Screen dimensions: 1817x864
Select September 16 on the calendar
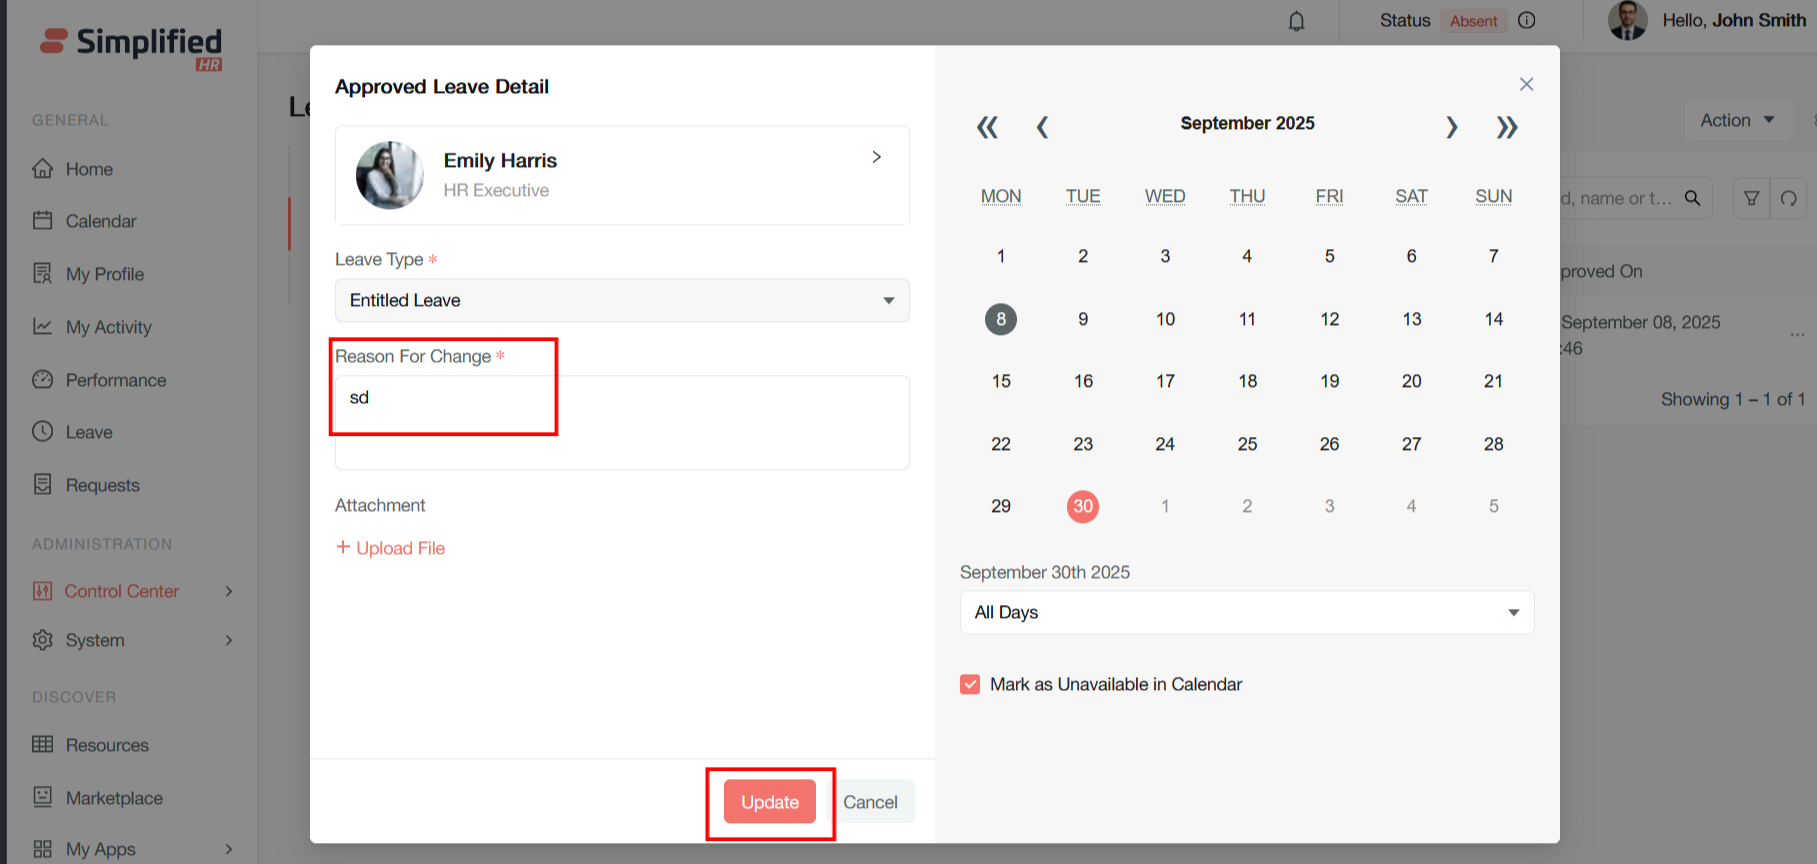pyautogui.click(x=1083, y=381)
